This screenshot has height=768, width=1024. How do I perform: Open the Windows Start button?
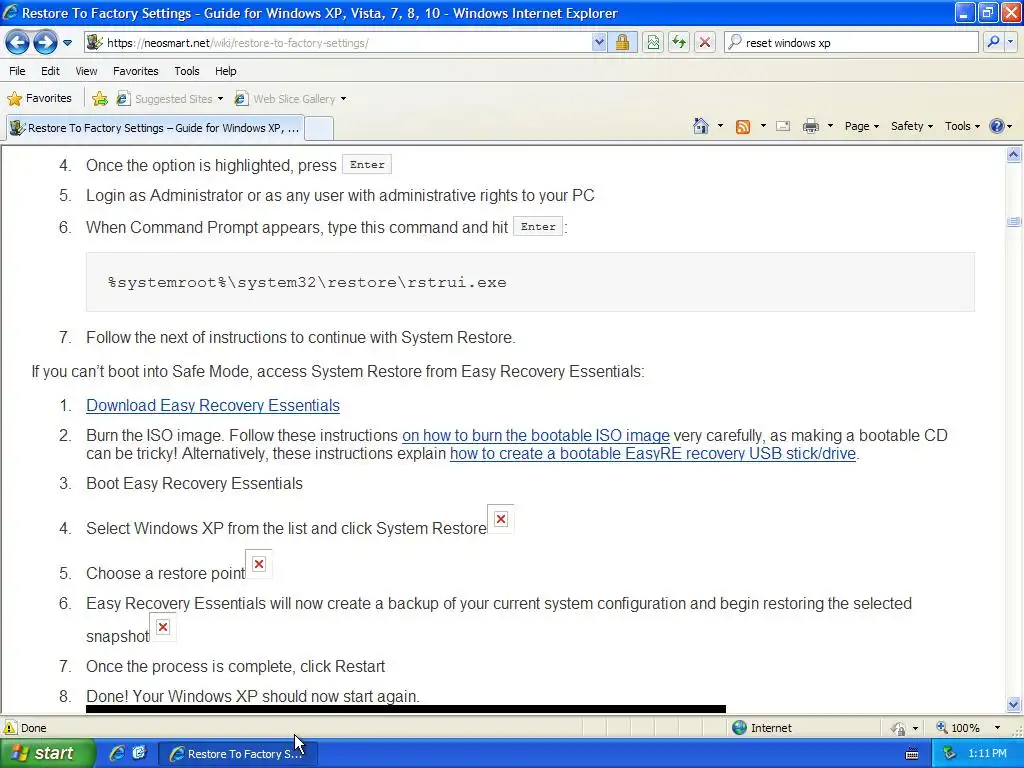47,754
